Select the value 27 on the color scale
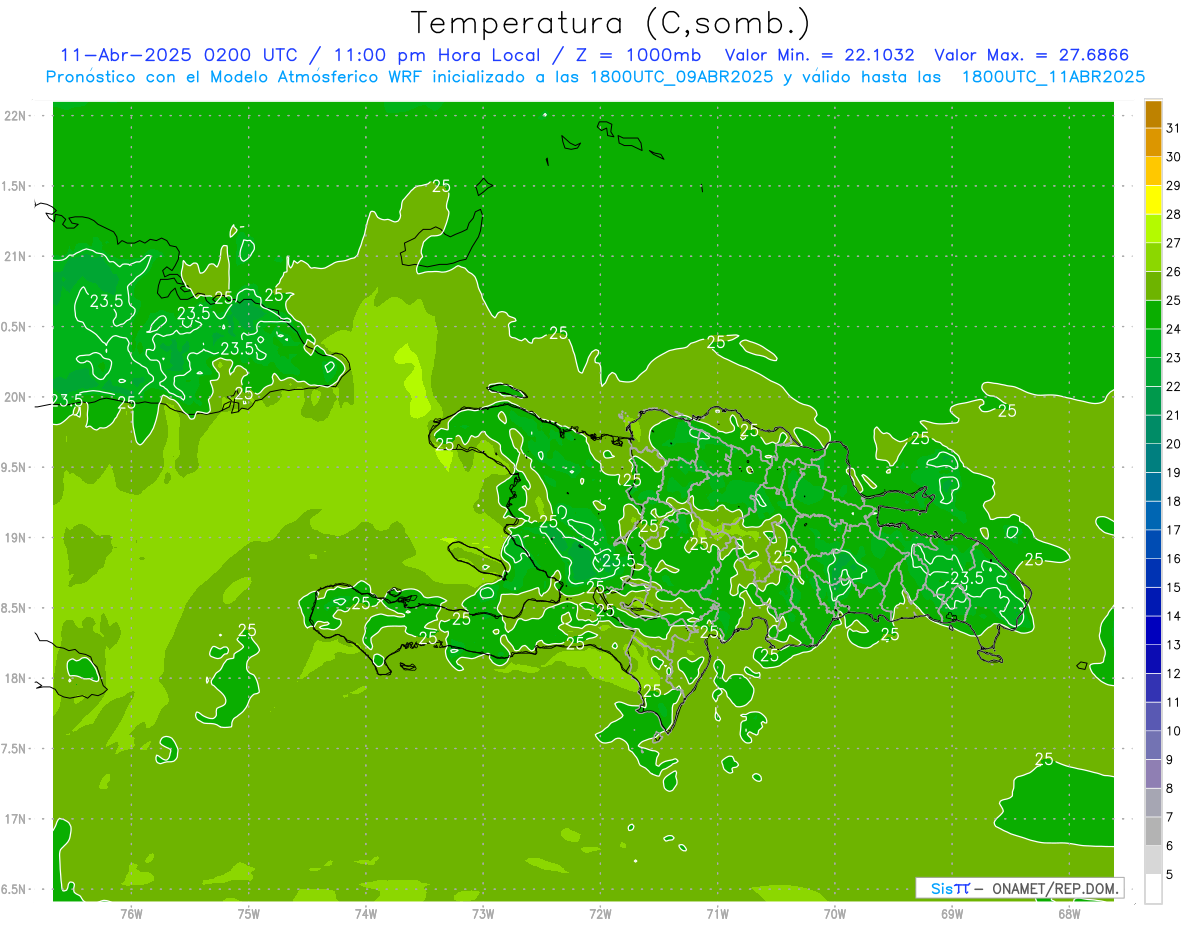 pos(1174,243)
